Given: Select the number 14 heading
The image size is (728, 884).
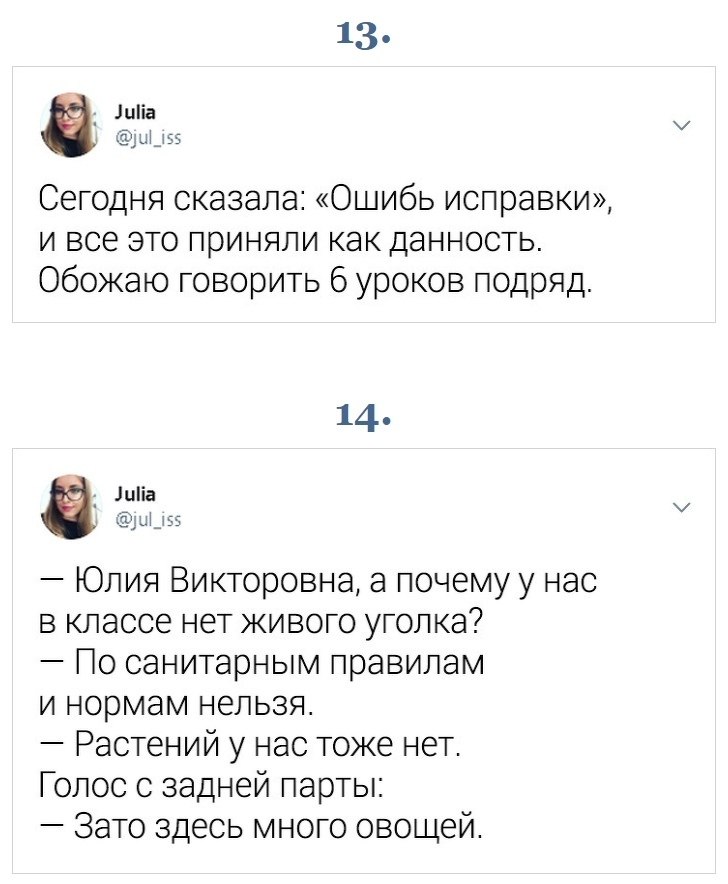Looking at the screenshot, I should click(x=363, y=417).
